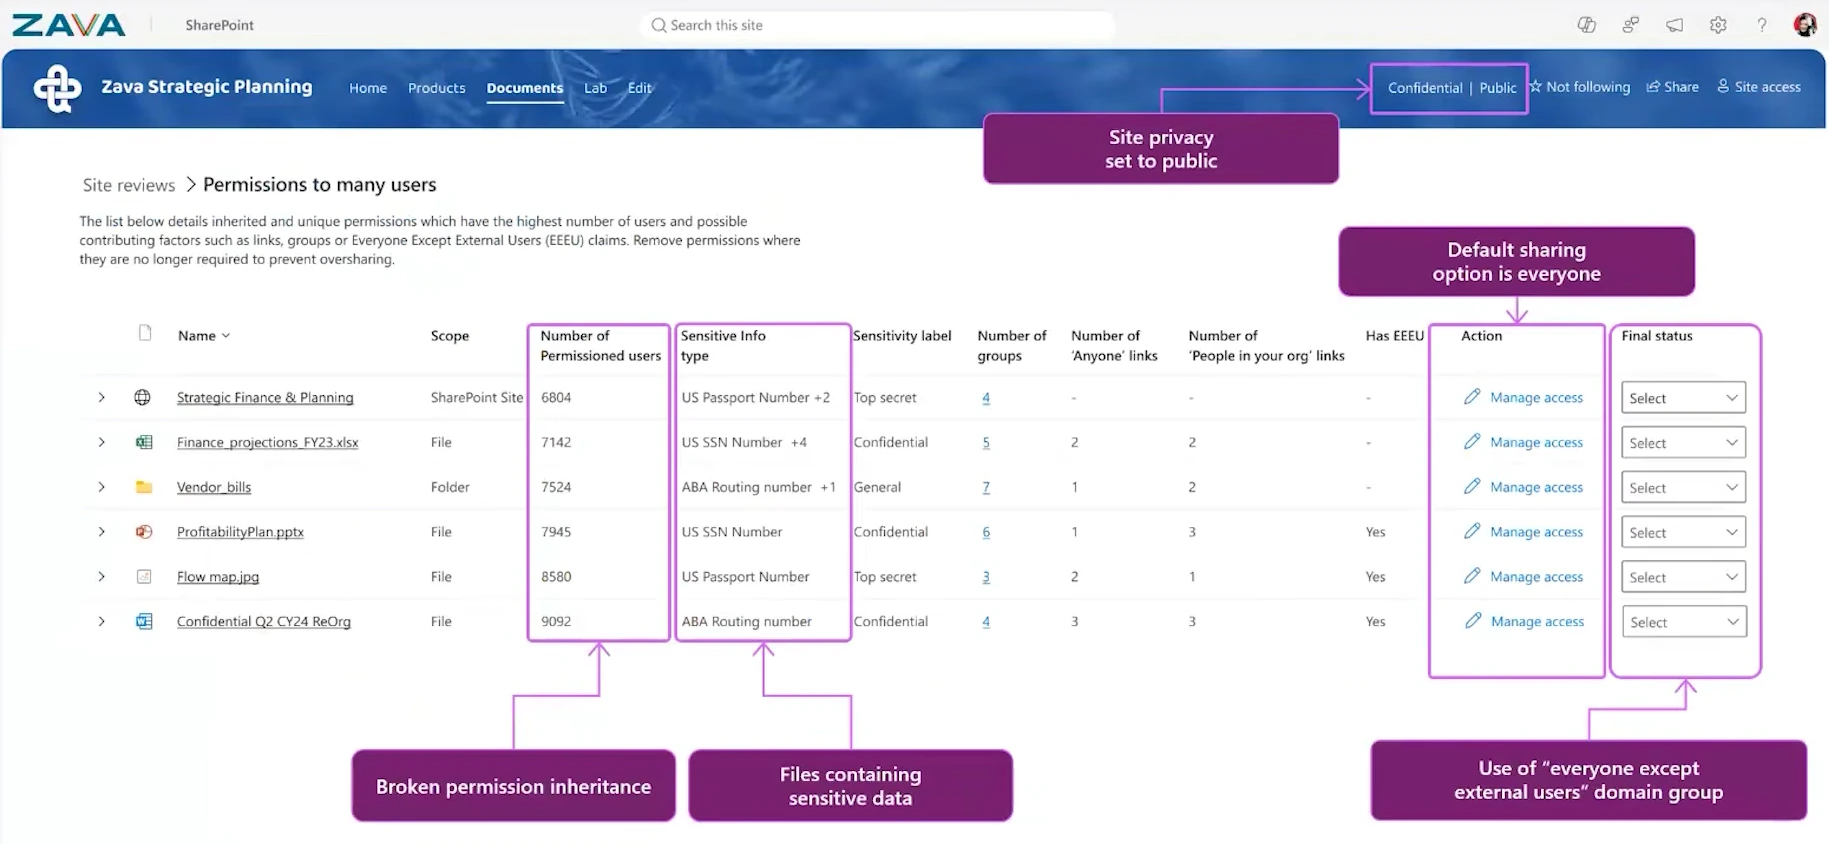The width and height of the screenshot is (1829, 844).
Task: Open Final status dropdown for Flow map.jpg row
Action: coord(1683,577)
